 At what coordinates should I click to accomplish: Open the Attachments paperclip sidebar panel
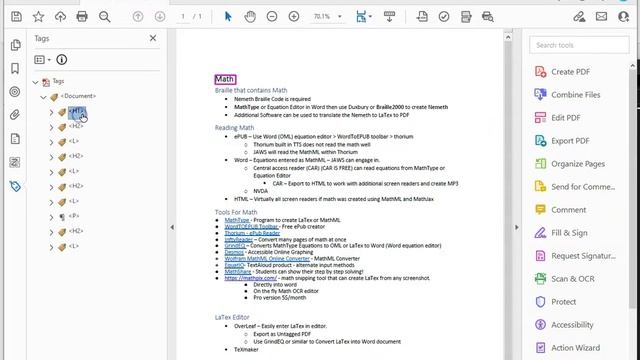(15, 115)
